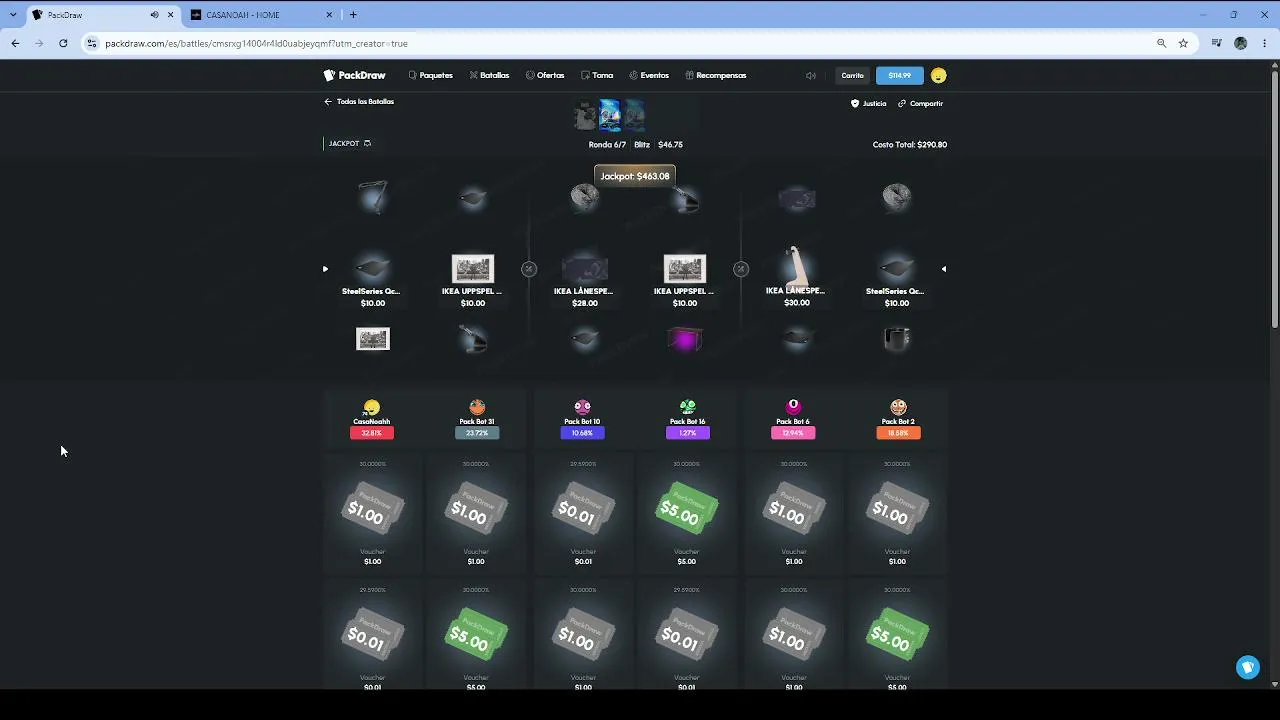Image resolution: width=1280 pixels, height=720 pixels.
Task: Close the PackDraw tab
Action: [171, 15]
